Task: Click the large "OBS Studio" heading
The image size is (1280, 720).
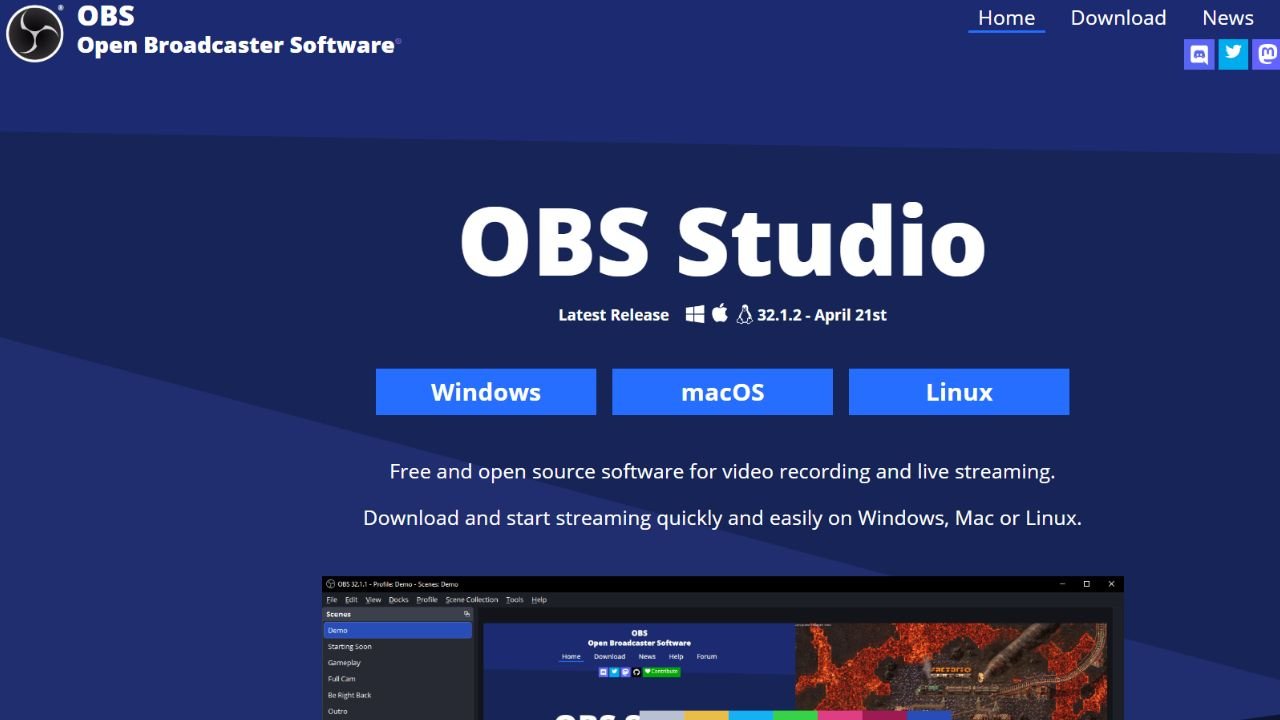Action: point(722,241)
